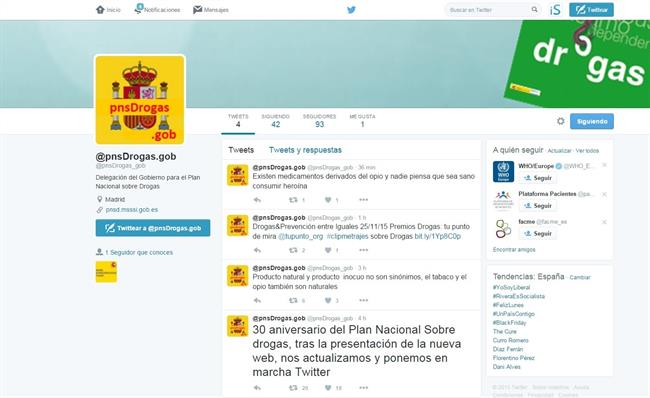Follow facme with Seguir button
Image resolution: width=650 pixels, height=398 pixels.
538,234
